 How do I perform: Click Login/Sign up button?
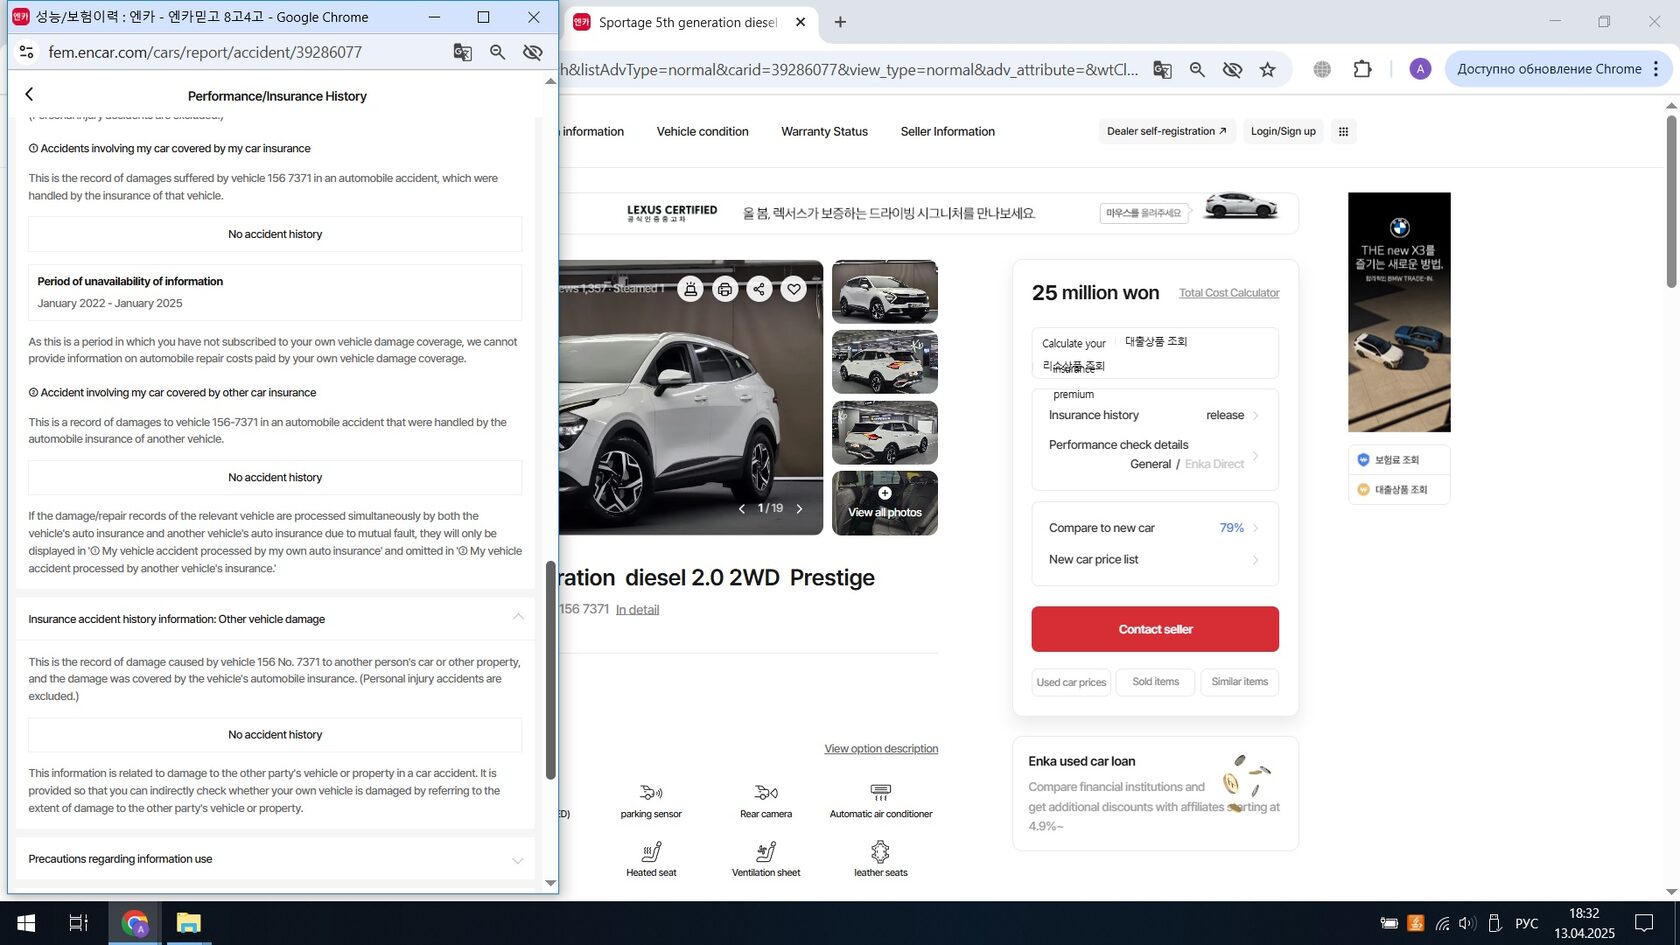pyautogui.click(x=1283, y=131)
